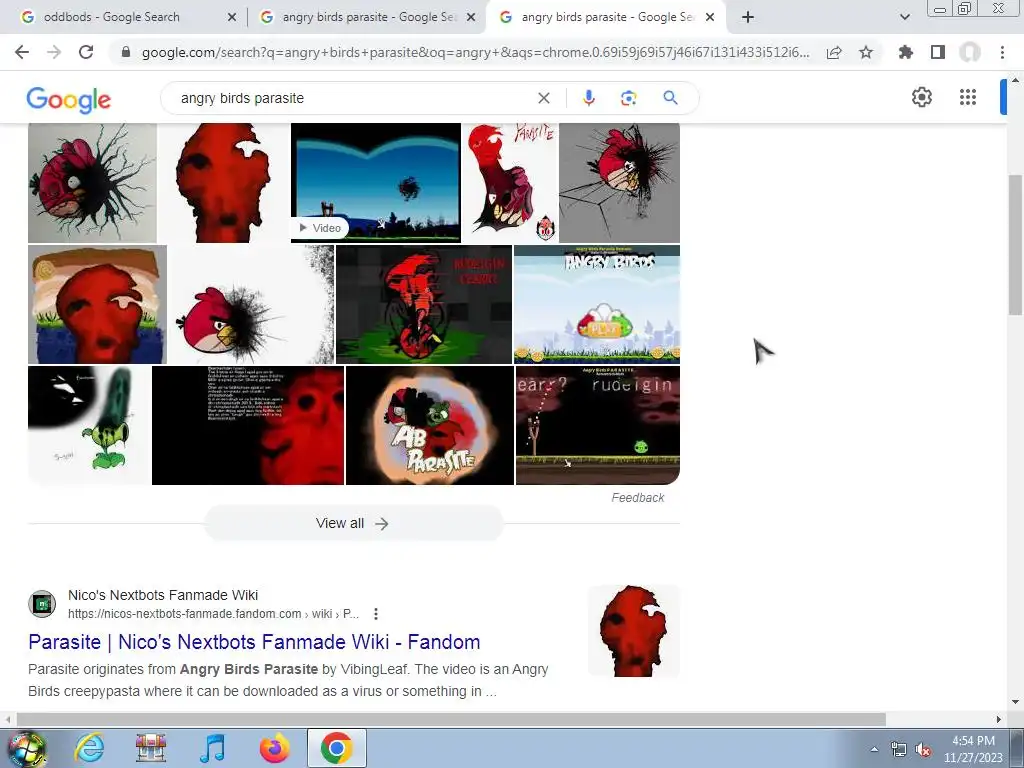Click the View all button
The image size is (1024, 768).
pyautogui.click(x=353, y=523)
